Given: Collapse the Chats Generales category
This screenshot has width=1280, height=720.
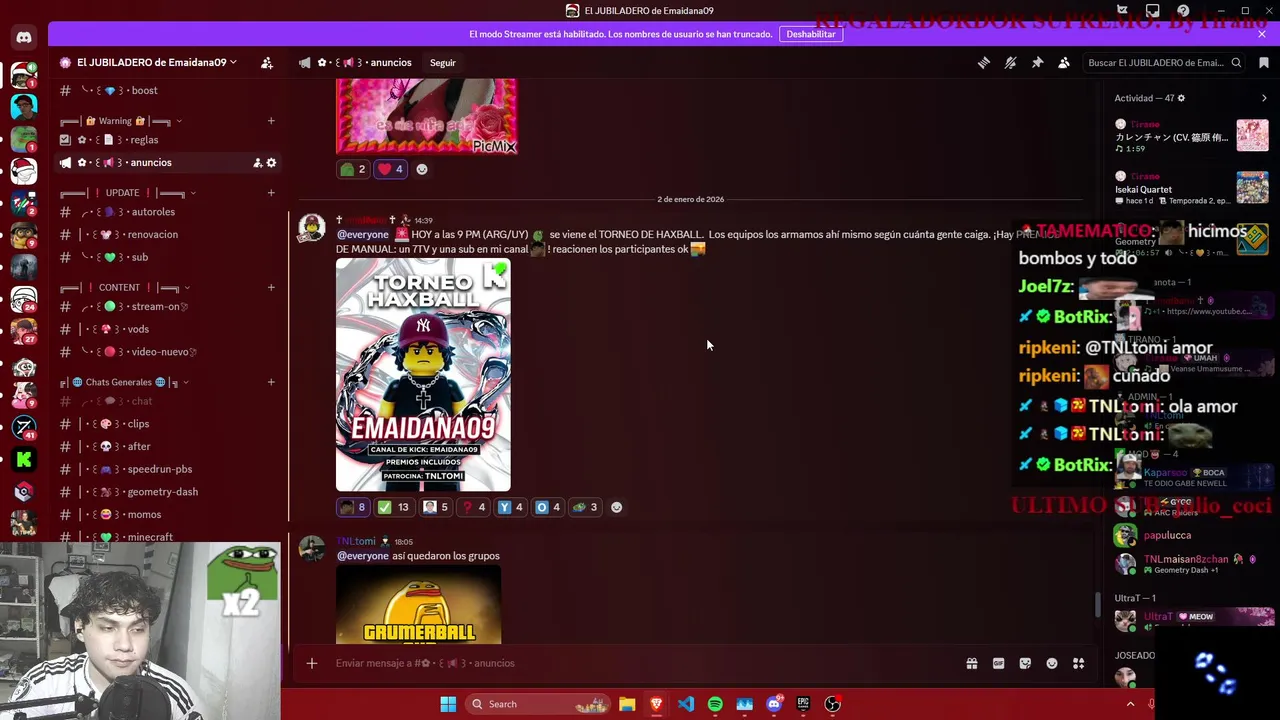Looking at the screenshot, I should [125, 382].
